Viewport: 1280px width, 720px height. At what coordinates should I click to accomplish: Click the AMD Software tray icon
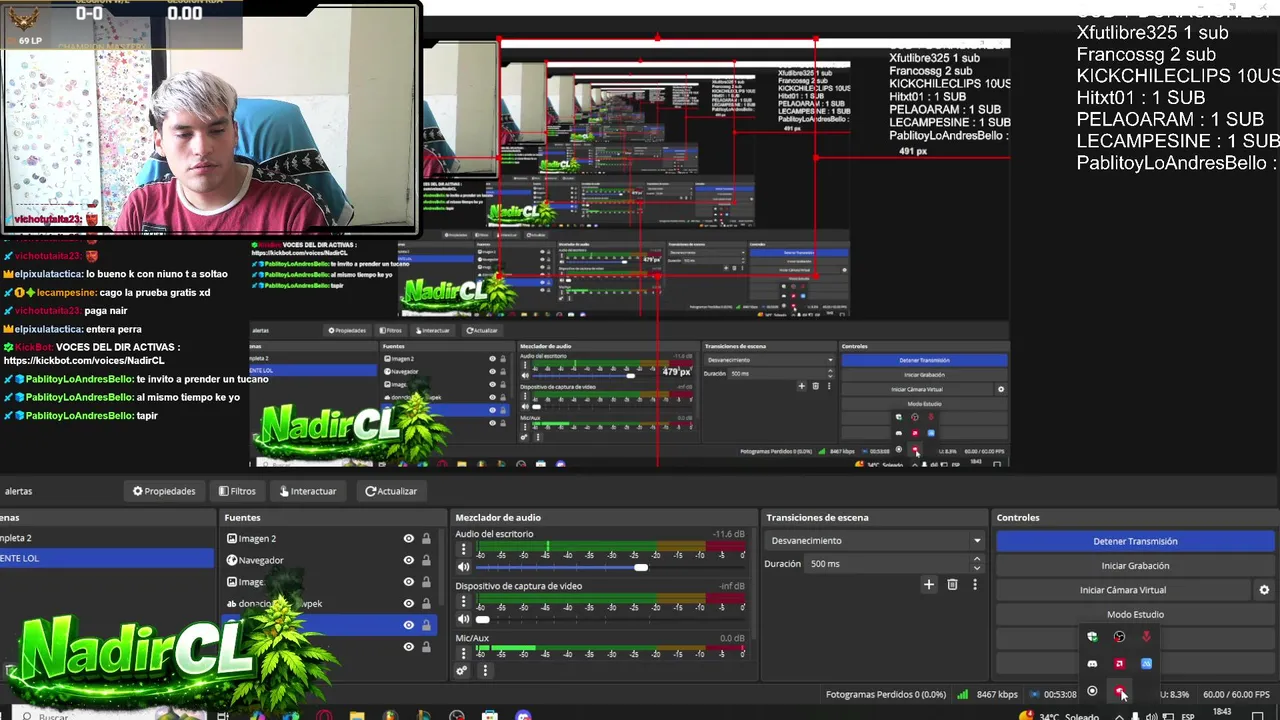1119,664
